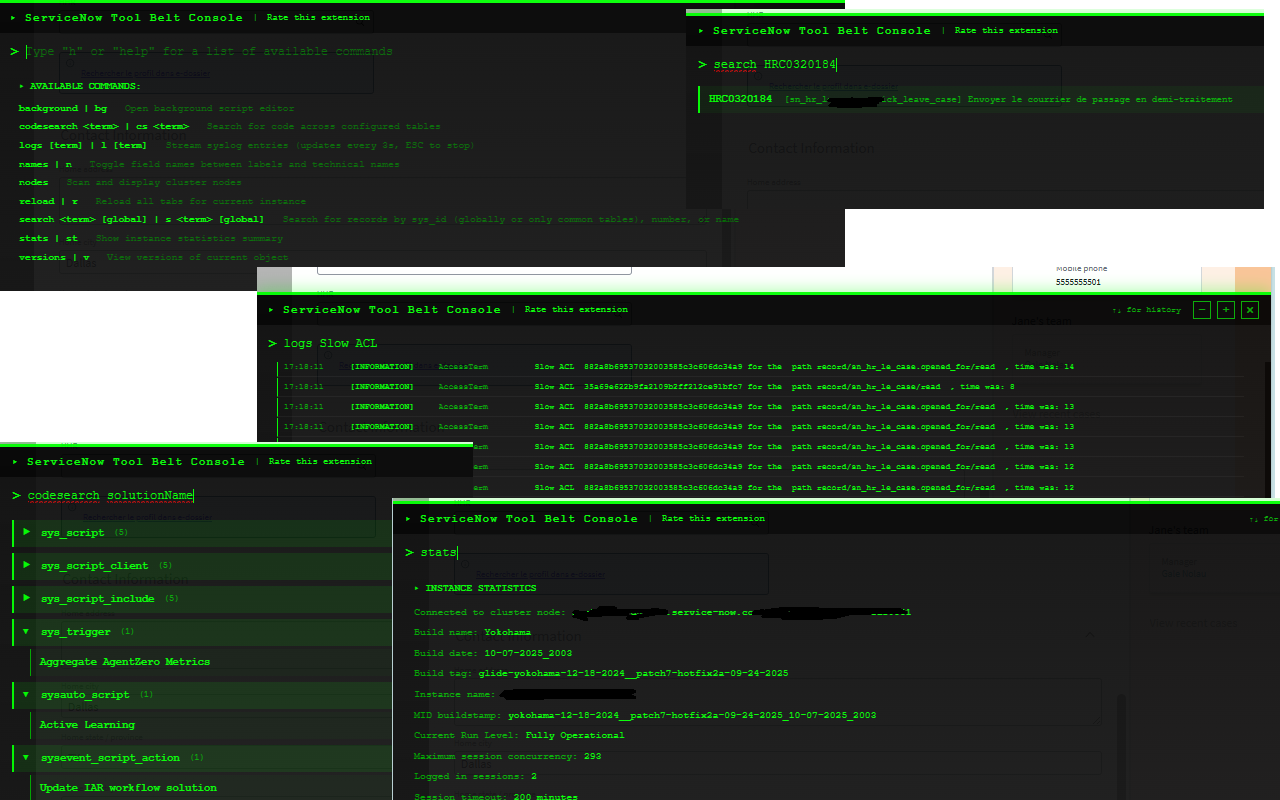Click the 'codesearch <term> | cs <term>' command entry
The height and width of the screenshot is (800, 1280).
pyautogui.click(x=229, y=127)
